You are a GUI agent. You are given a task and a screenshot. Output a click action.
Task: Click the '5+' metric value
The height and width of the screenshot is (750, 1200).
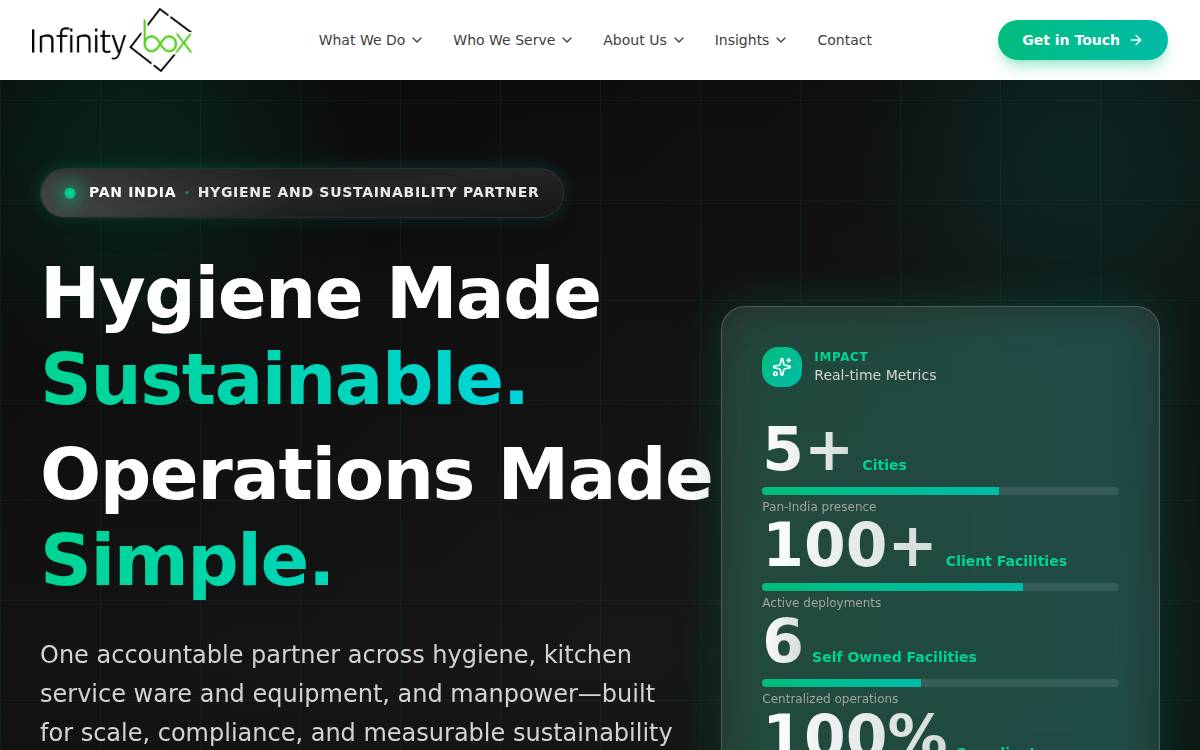pos(807,450)
